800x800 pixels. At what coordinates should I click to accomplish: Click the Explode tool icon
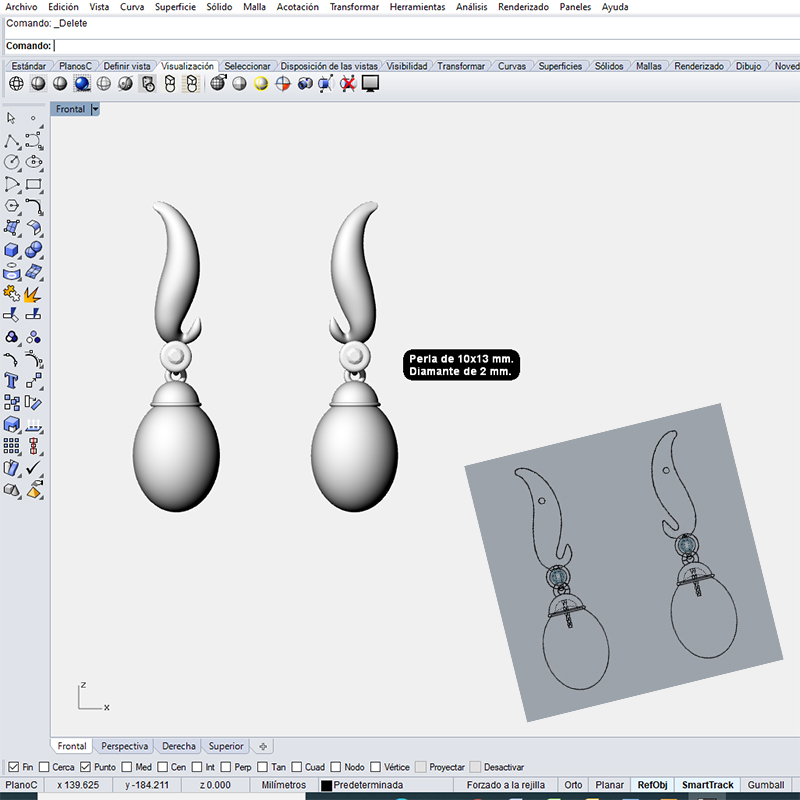(x=34, y=294)
